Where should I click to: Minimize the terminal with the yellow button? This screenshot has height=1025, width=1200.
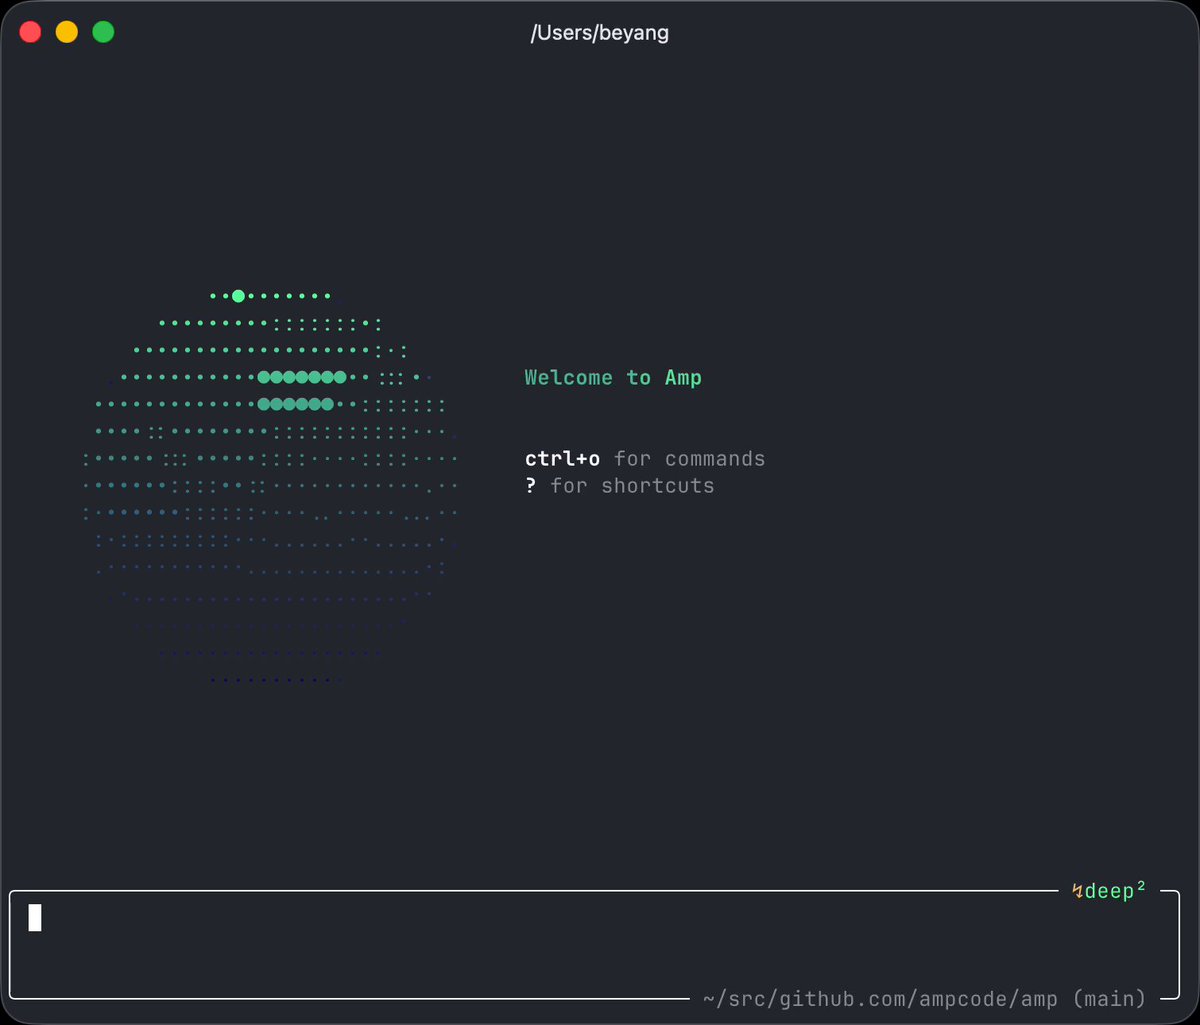(66, 32)
